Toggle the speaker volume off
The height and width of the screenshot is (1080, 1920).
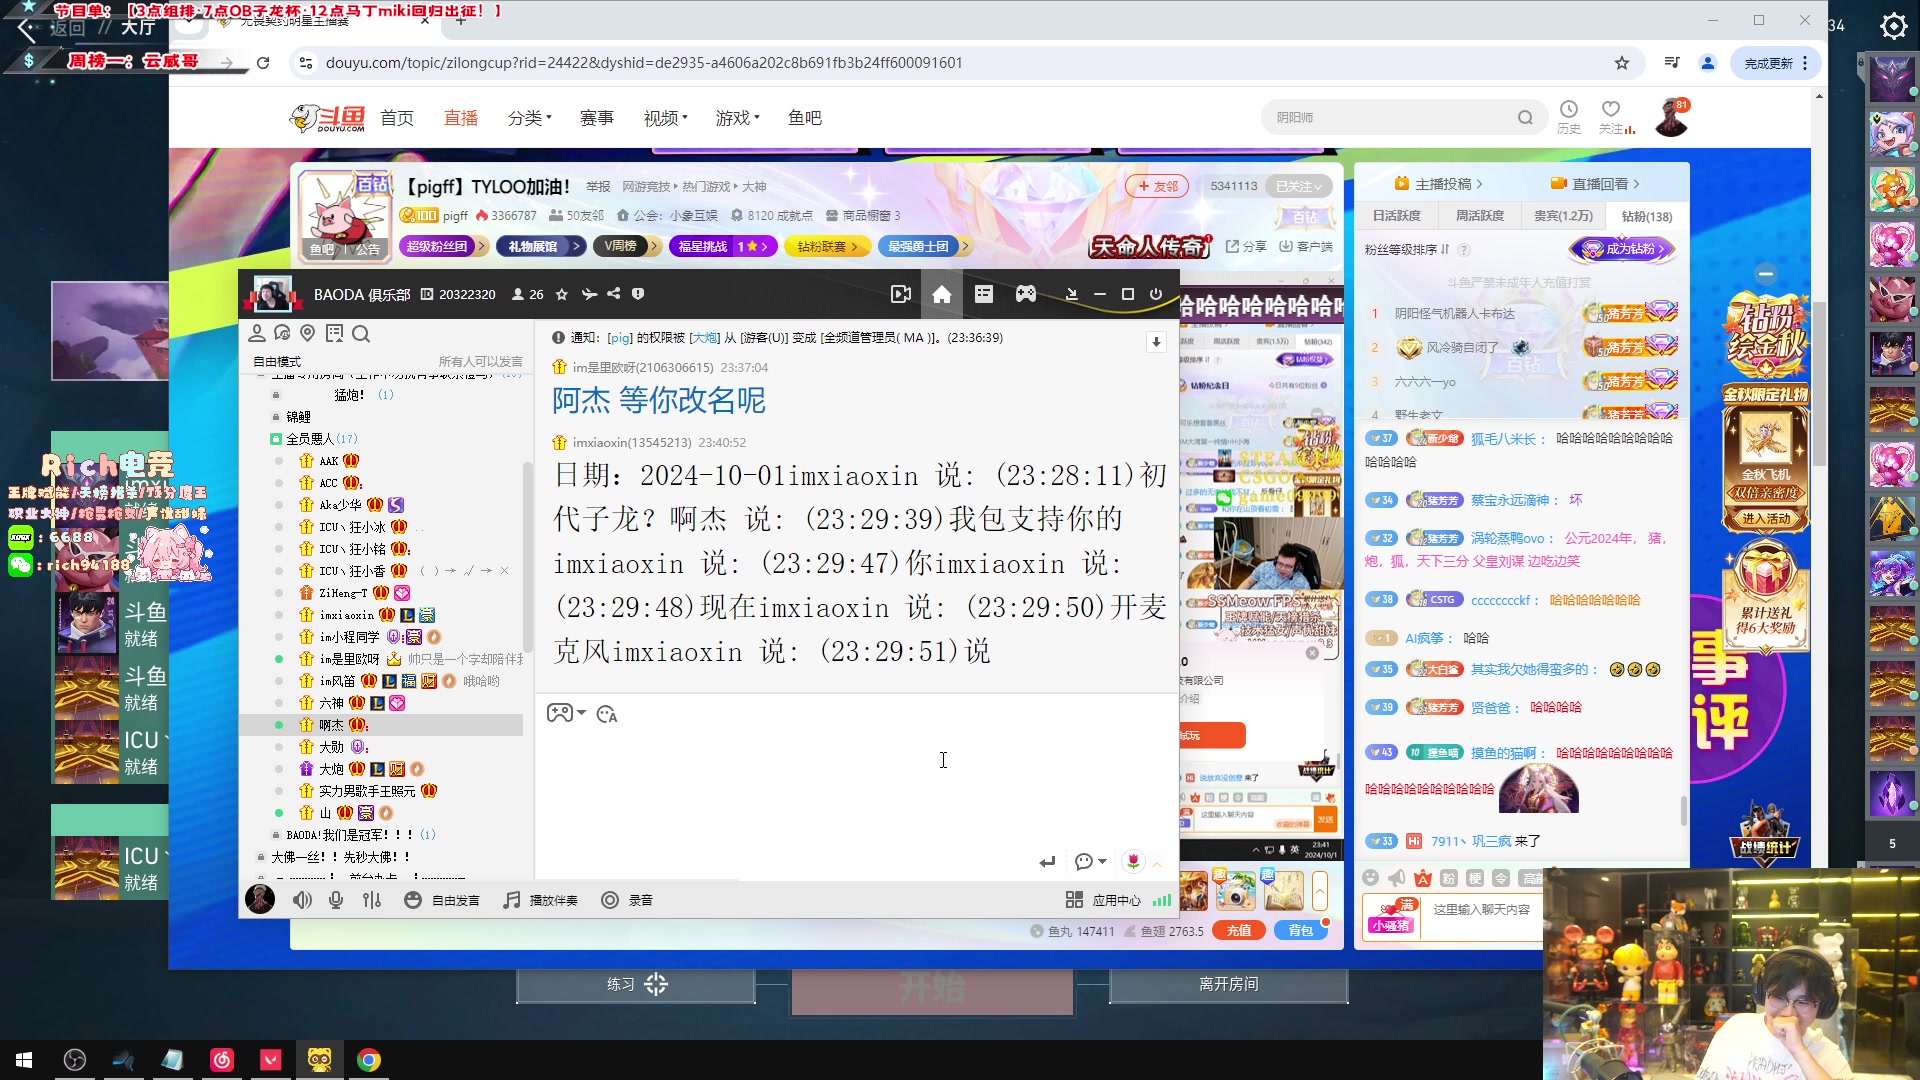(x=303, y=900)
